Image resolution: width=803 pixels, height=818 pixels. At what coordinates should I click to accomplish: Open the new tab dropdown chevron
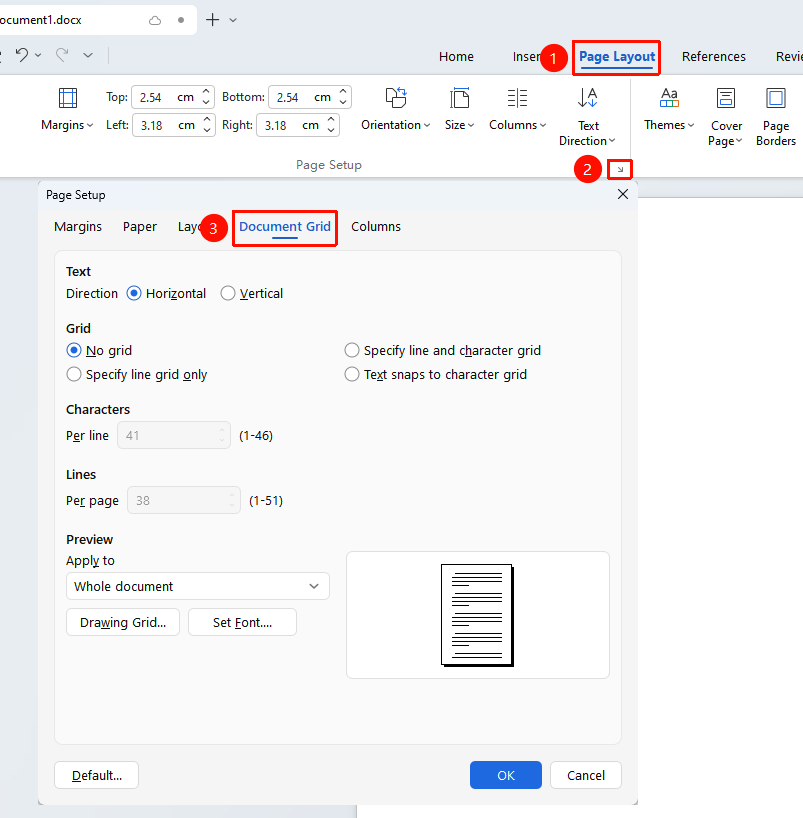pyautogui.click(x=233, y=20)
